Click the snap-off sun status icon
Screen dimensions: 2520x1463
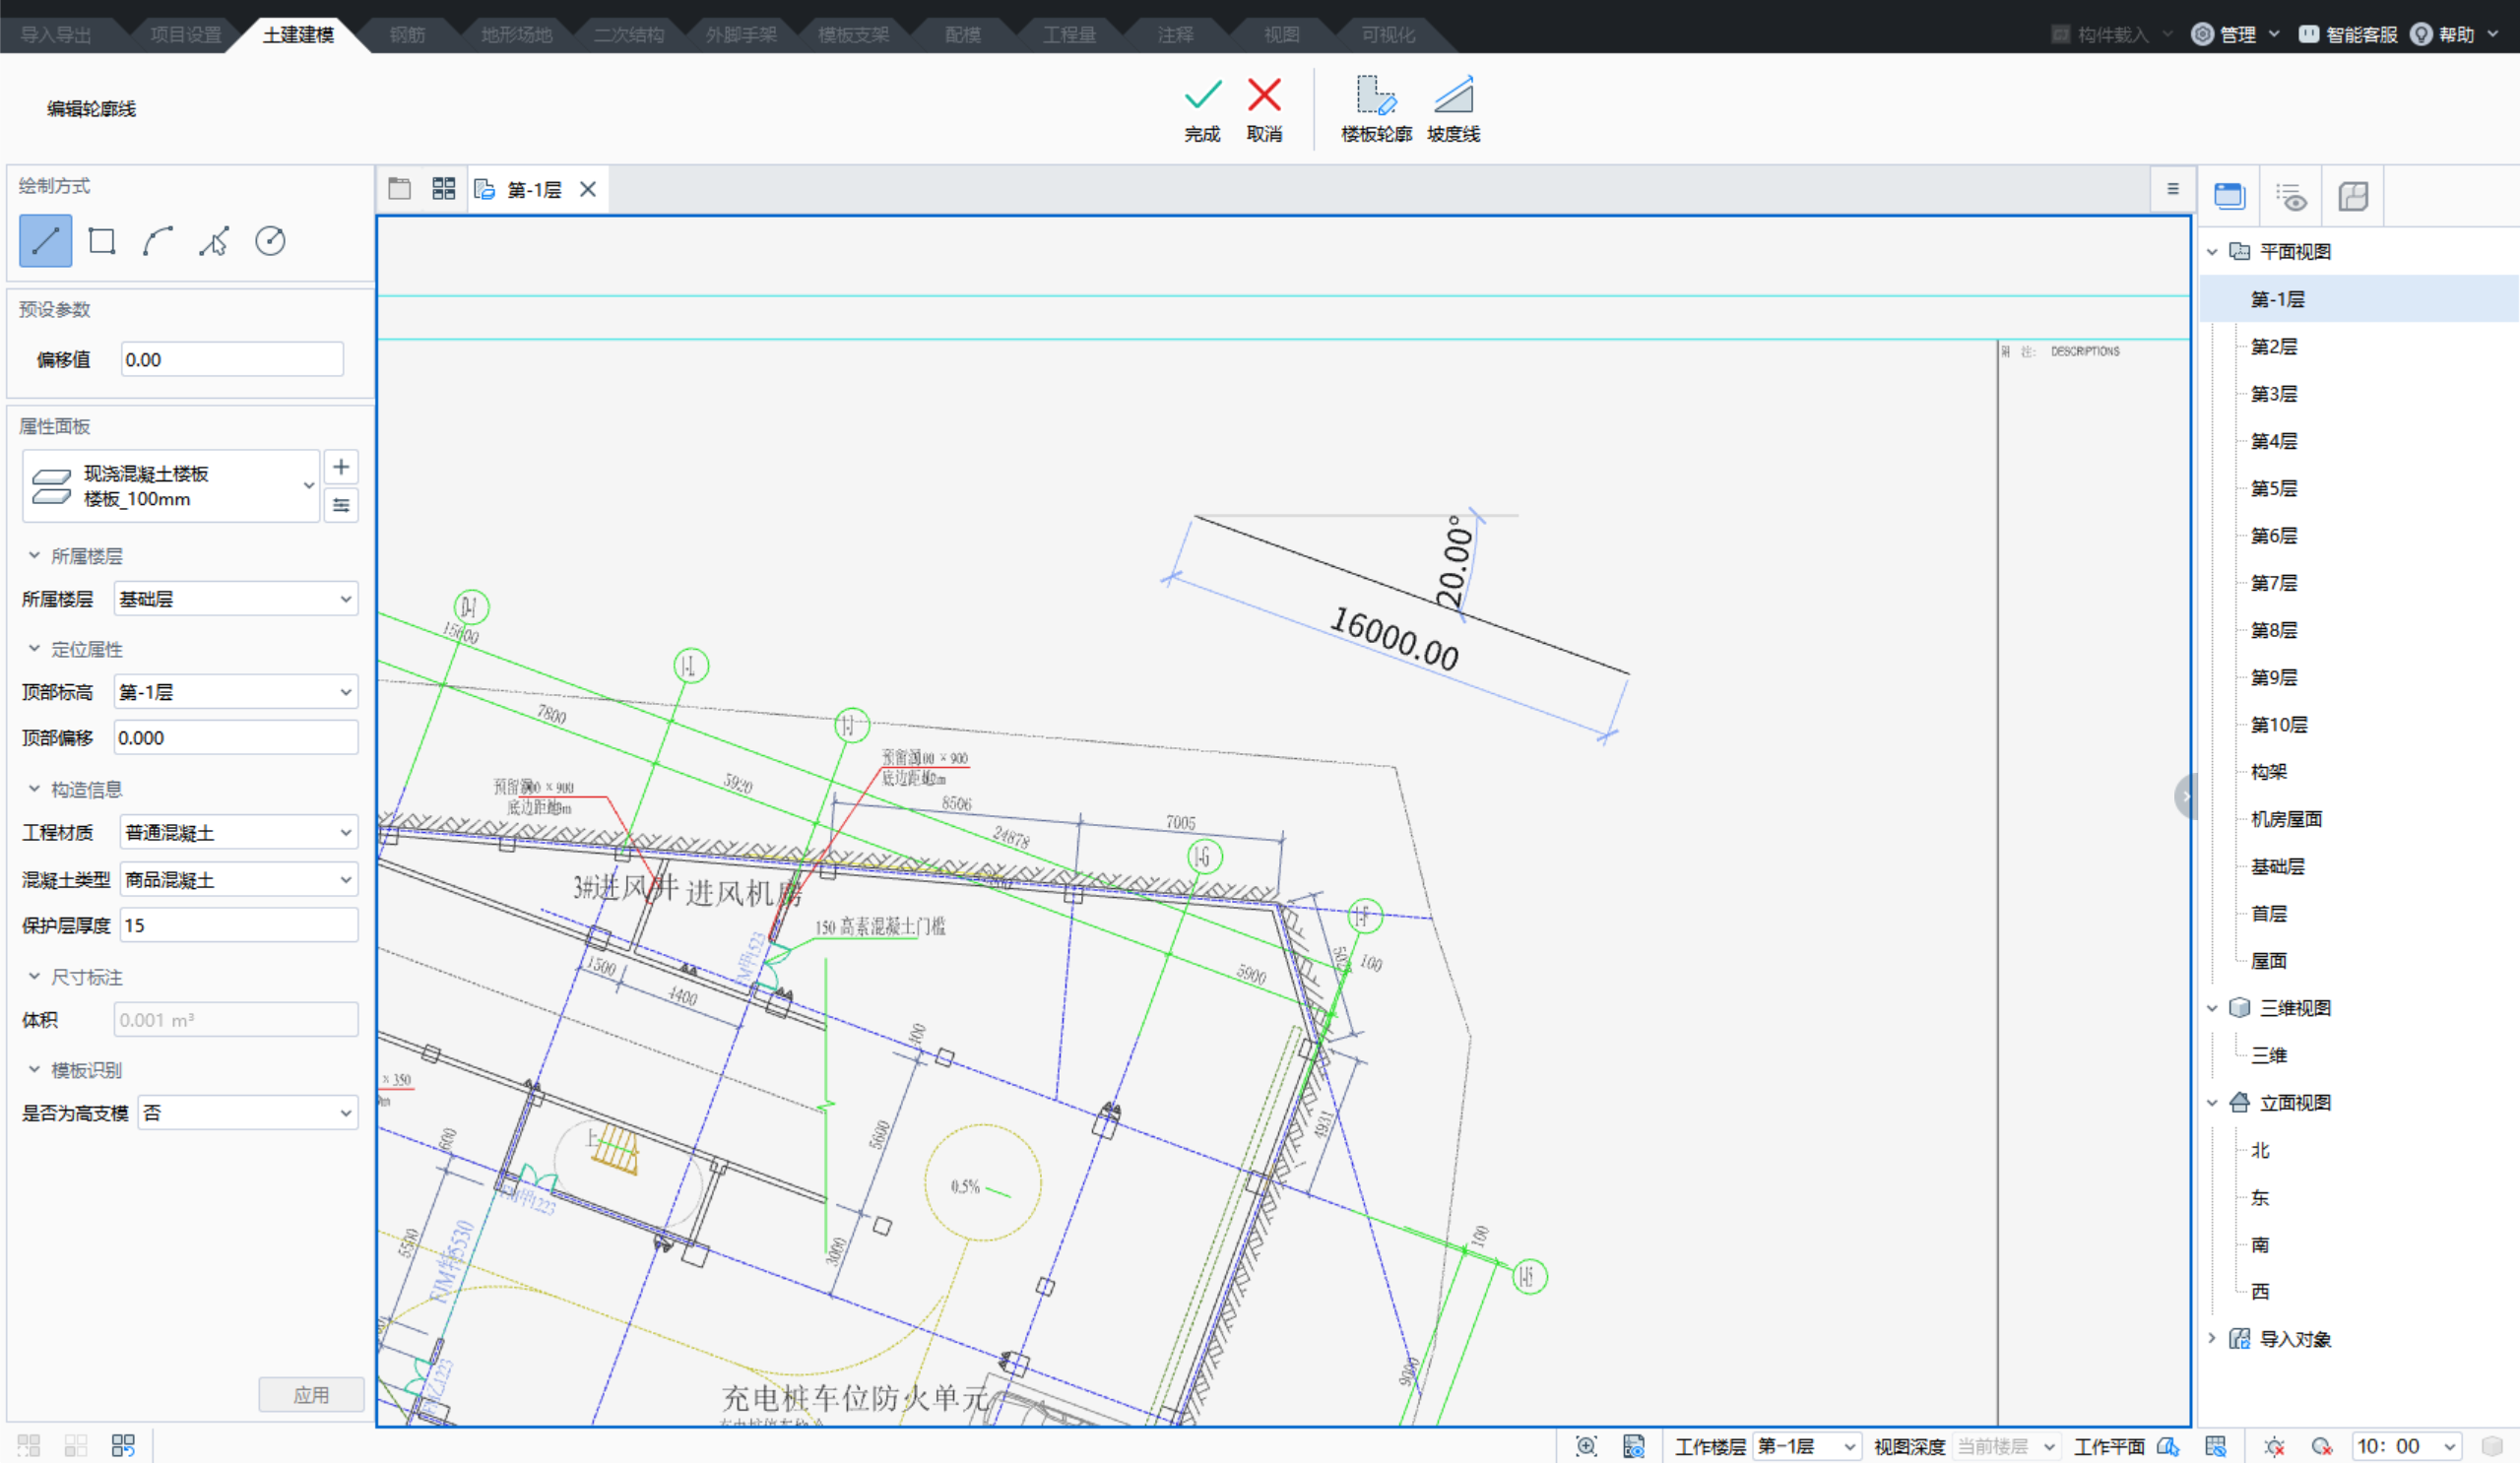pyautogui.click(x=2274, y=1446)
